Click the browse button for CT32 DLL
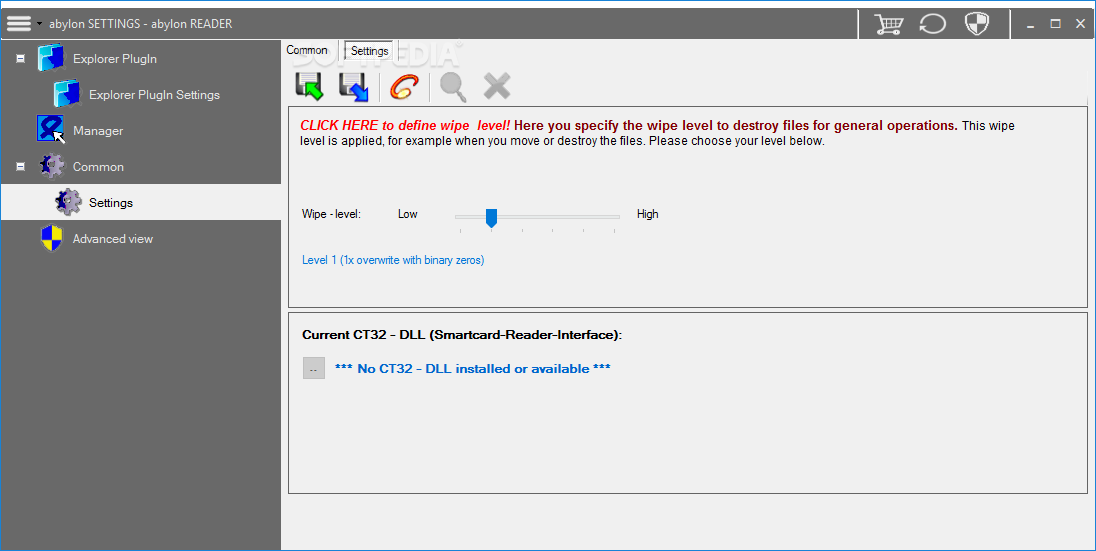 (x=314, y=368)
